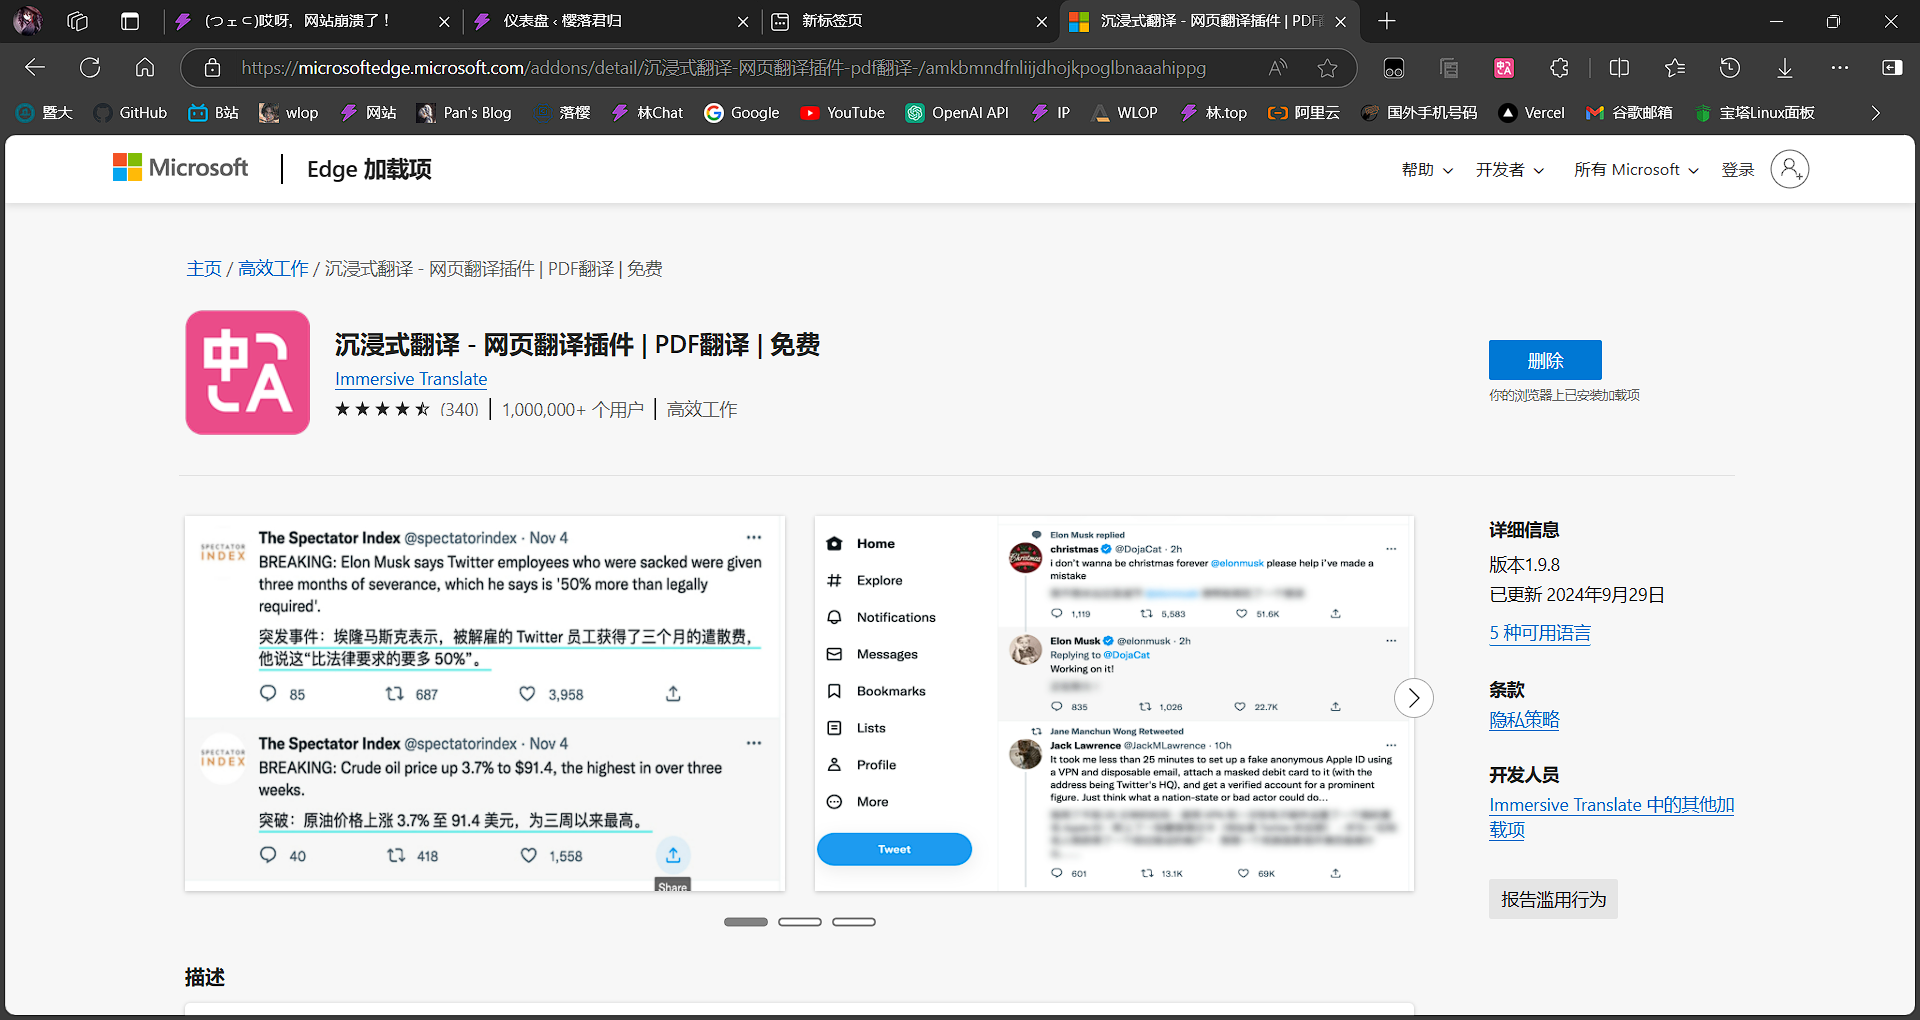Open the 谷歌邮箱 bookmark
The height and width of the screenshot is (1020, 1920).
point(1629,113)
